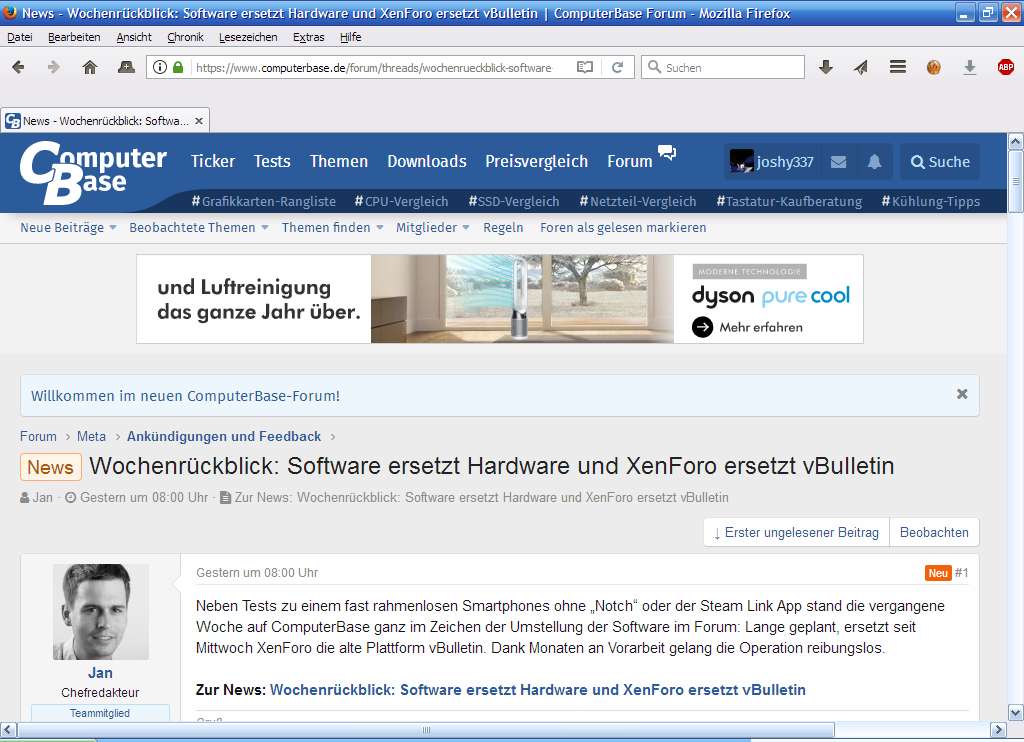Open notifications bell icon

click(874, 162)
